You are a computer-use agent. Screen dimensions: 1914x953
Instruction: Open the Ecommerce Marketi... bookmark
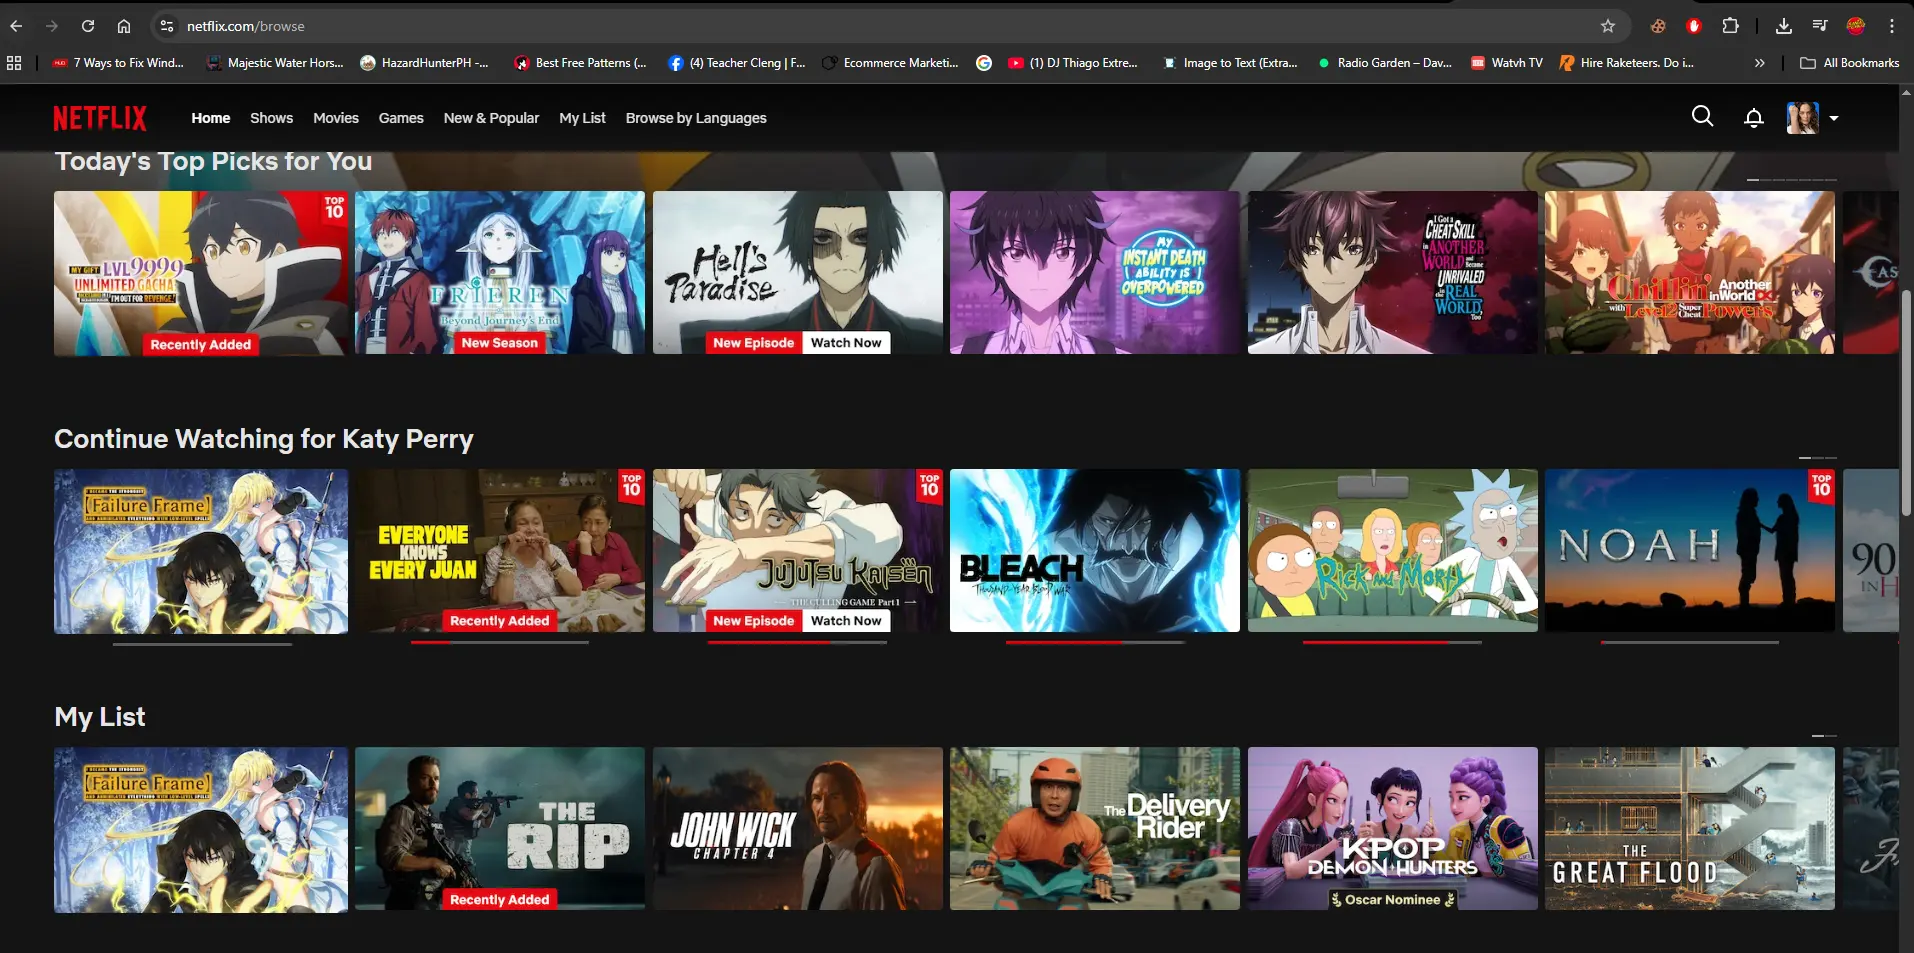point(890,63)
